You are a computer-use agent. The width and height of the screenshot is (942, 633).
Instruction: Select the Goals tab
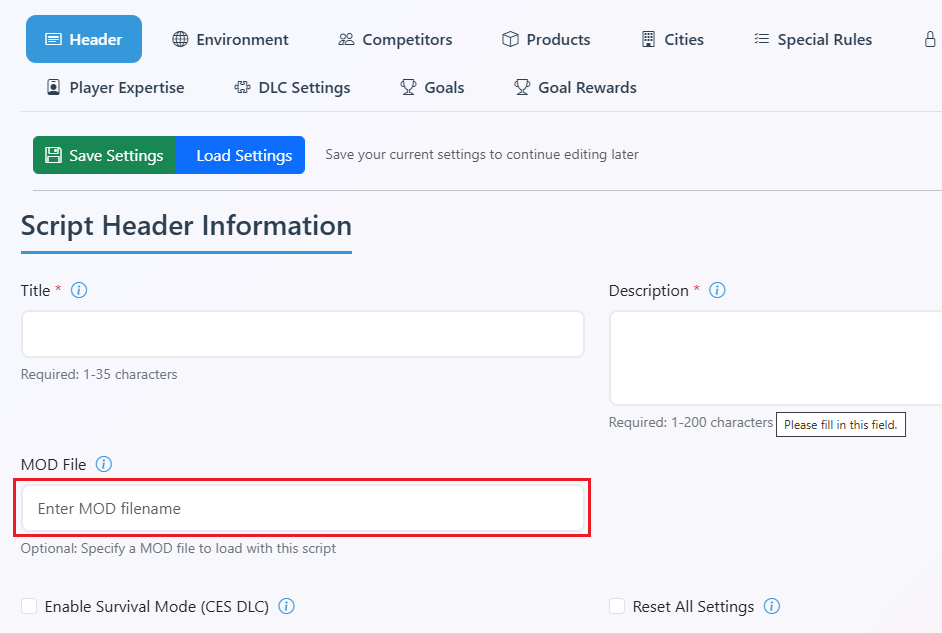[432, 88]
